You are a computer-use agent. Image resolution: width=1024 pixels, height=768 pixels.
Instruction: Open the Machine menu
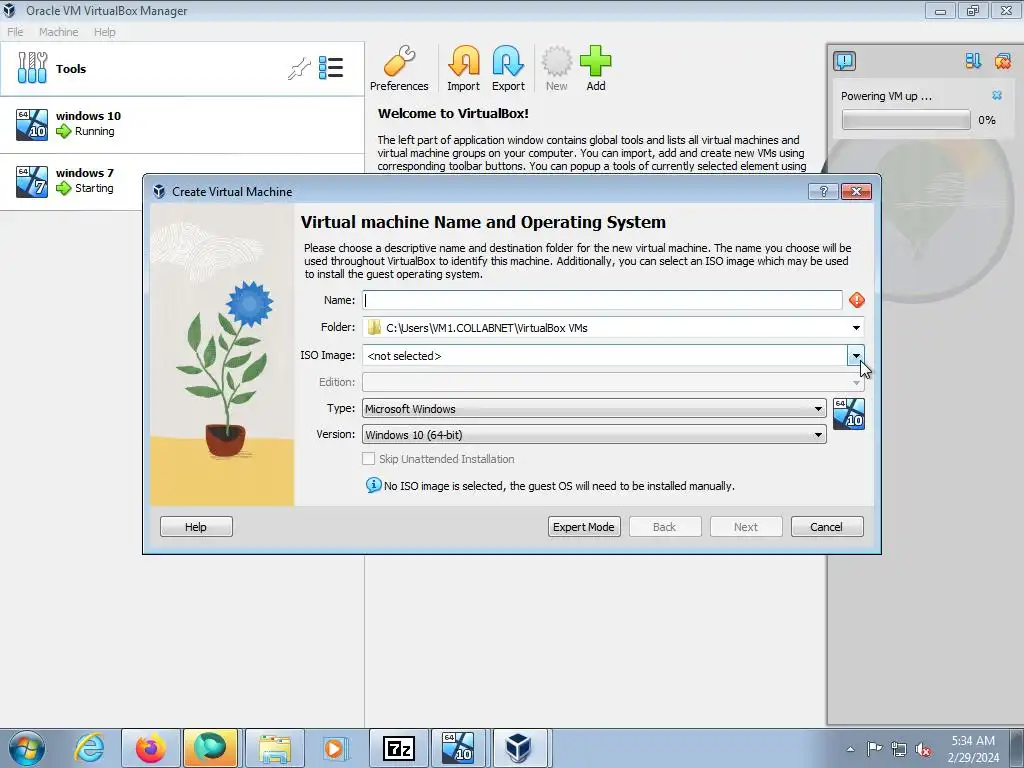[58, 31]
